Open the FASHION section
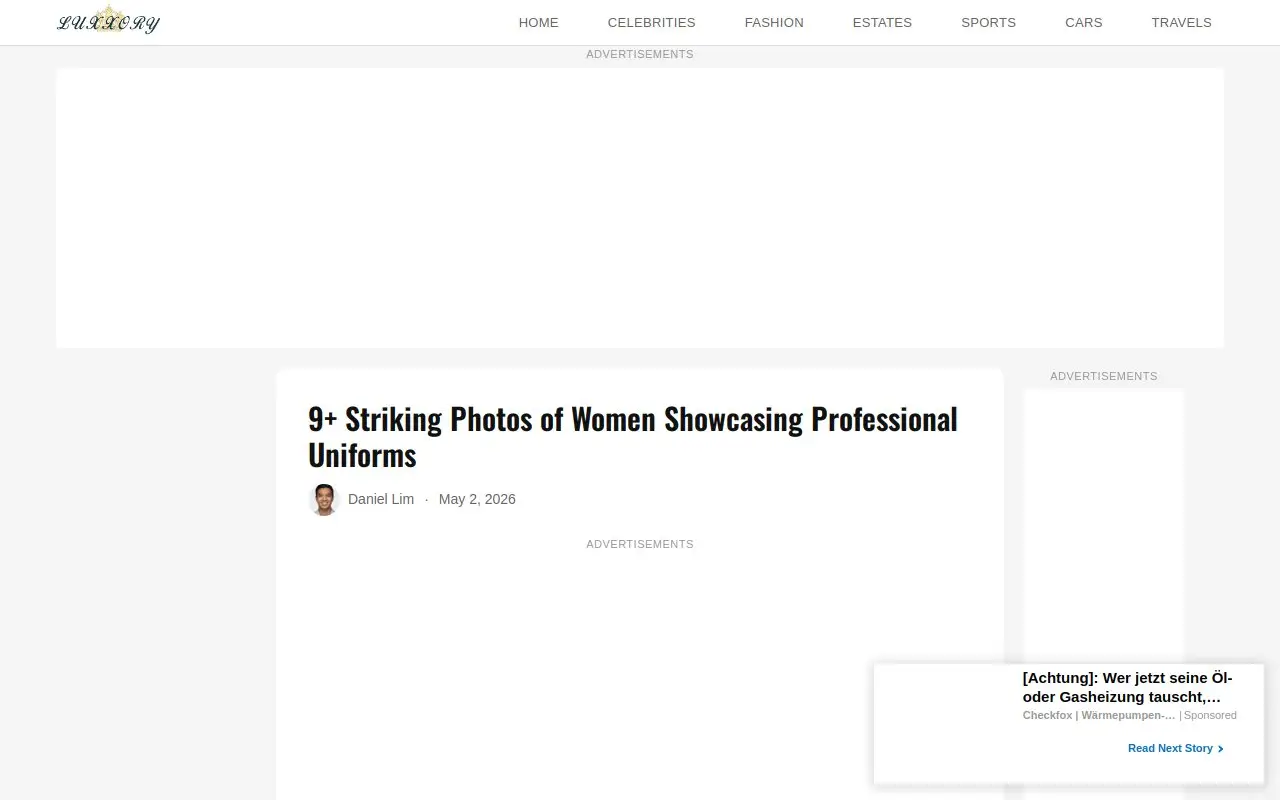 774,22
